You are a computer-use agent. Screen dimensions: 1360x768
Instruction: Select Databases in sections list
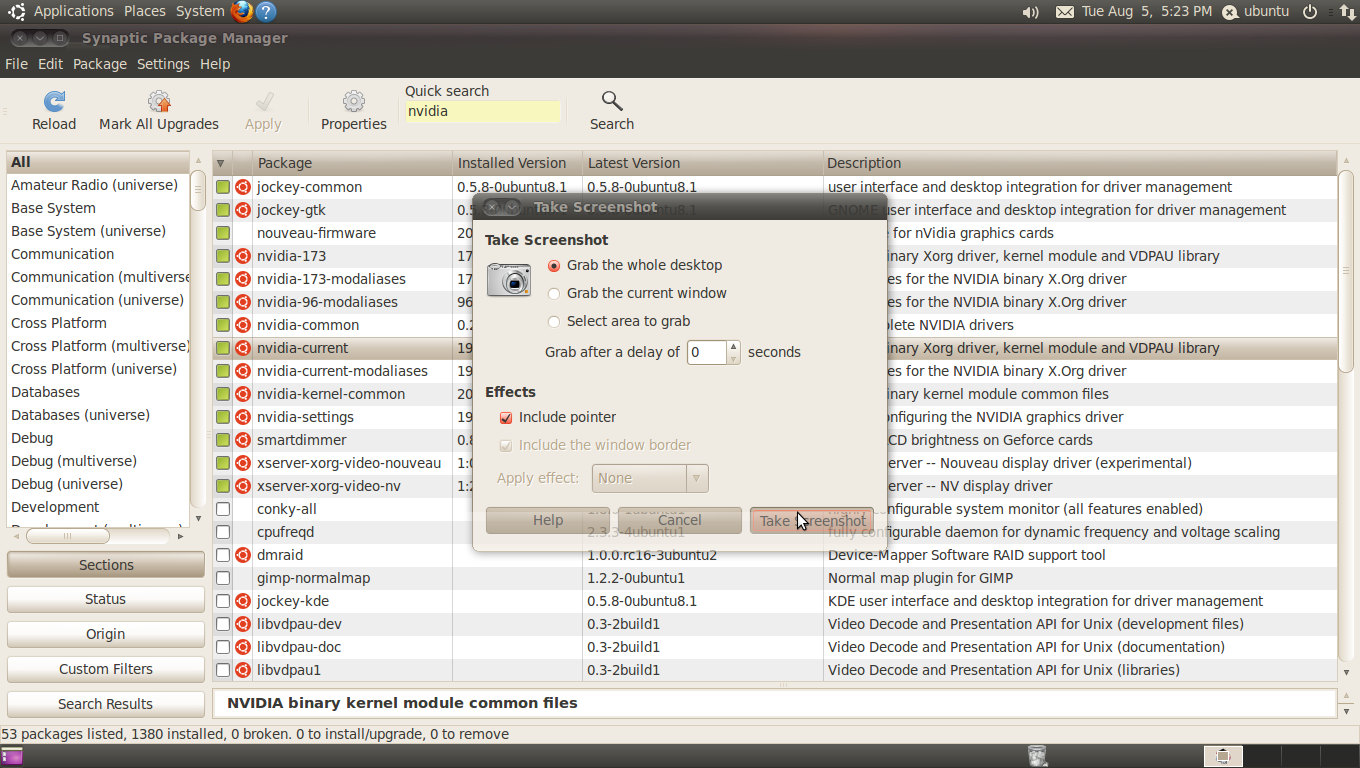(x=46, y=392)
